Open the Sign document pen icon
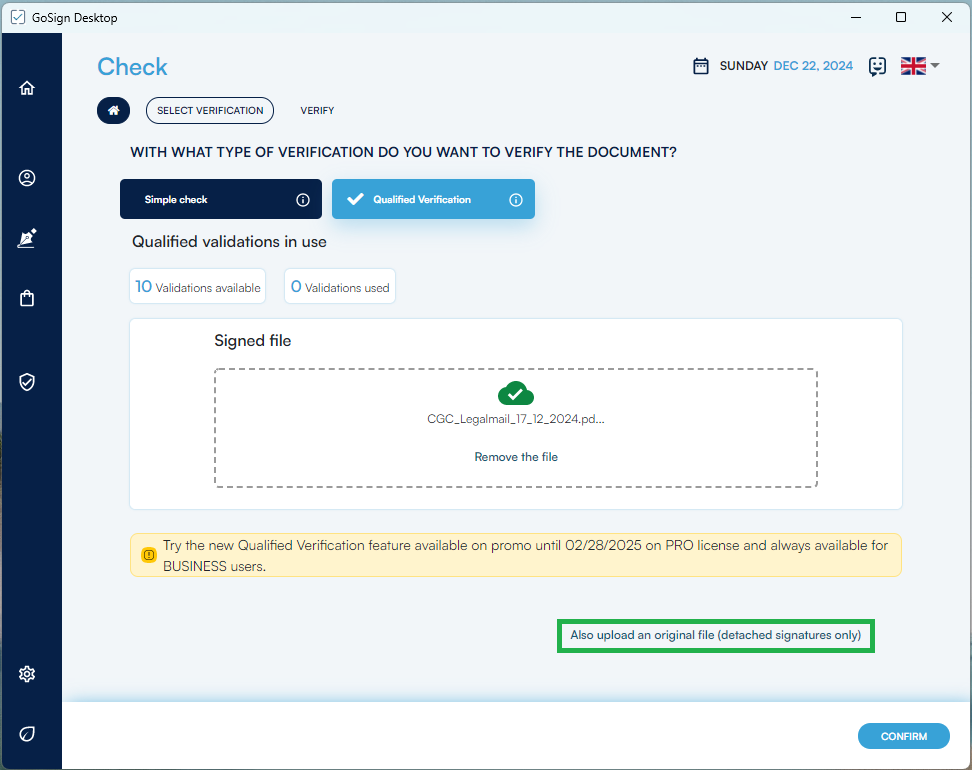972x770 pixels. (x=27, y=239)
